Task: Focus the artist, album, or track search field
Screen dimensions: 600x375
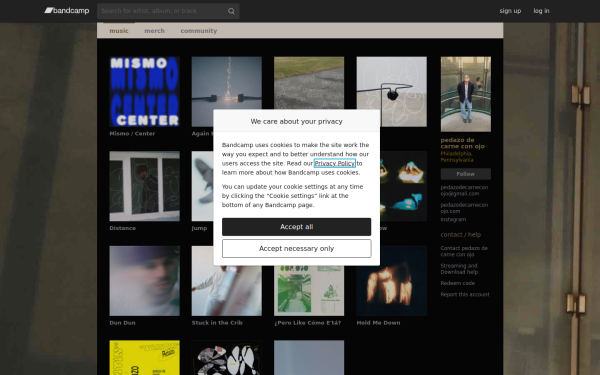Action: coord(168,11)
